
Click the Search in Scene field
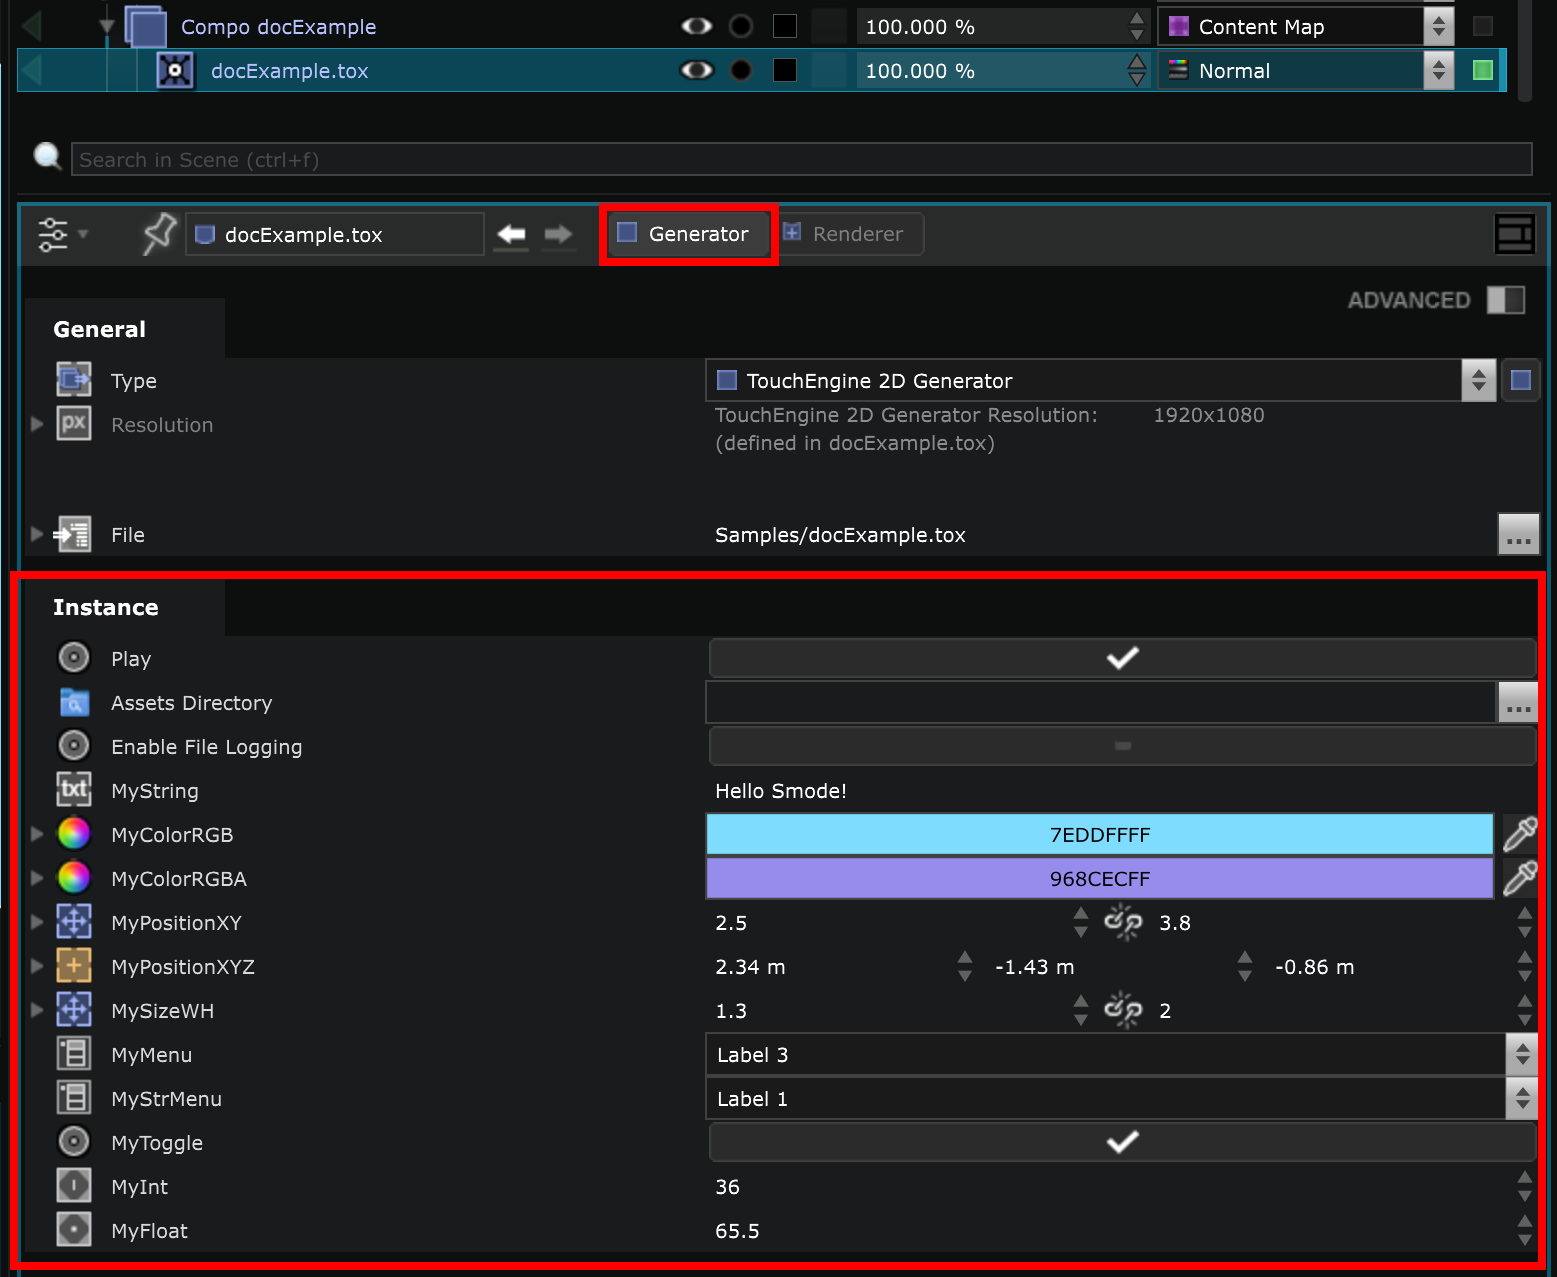(802, 159)
